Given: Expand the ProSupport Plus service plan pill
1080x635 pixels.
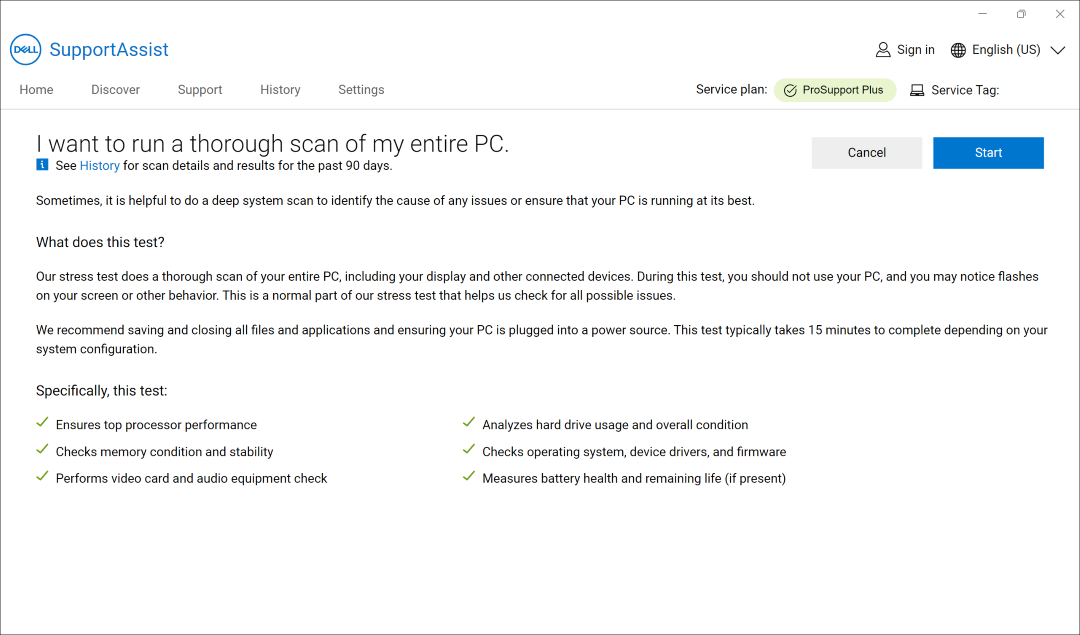Looking at the screenshot, I should [835, 89].
